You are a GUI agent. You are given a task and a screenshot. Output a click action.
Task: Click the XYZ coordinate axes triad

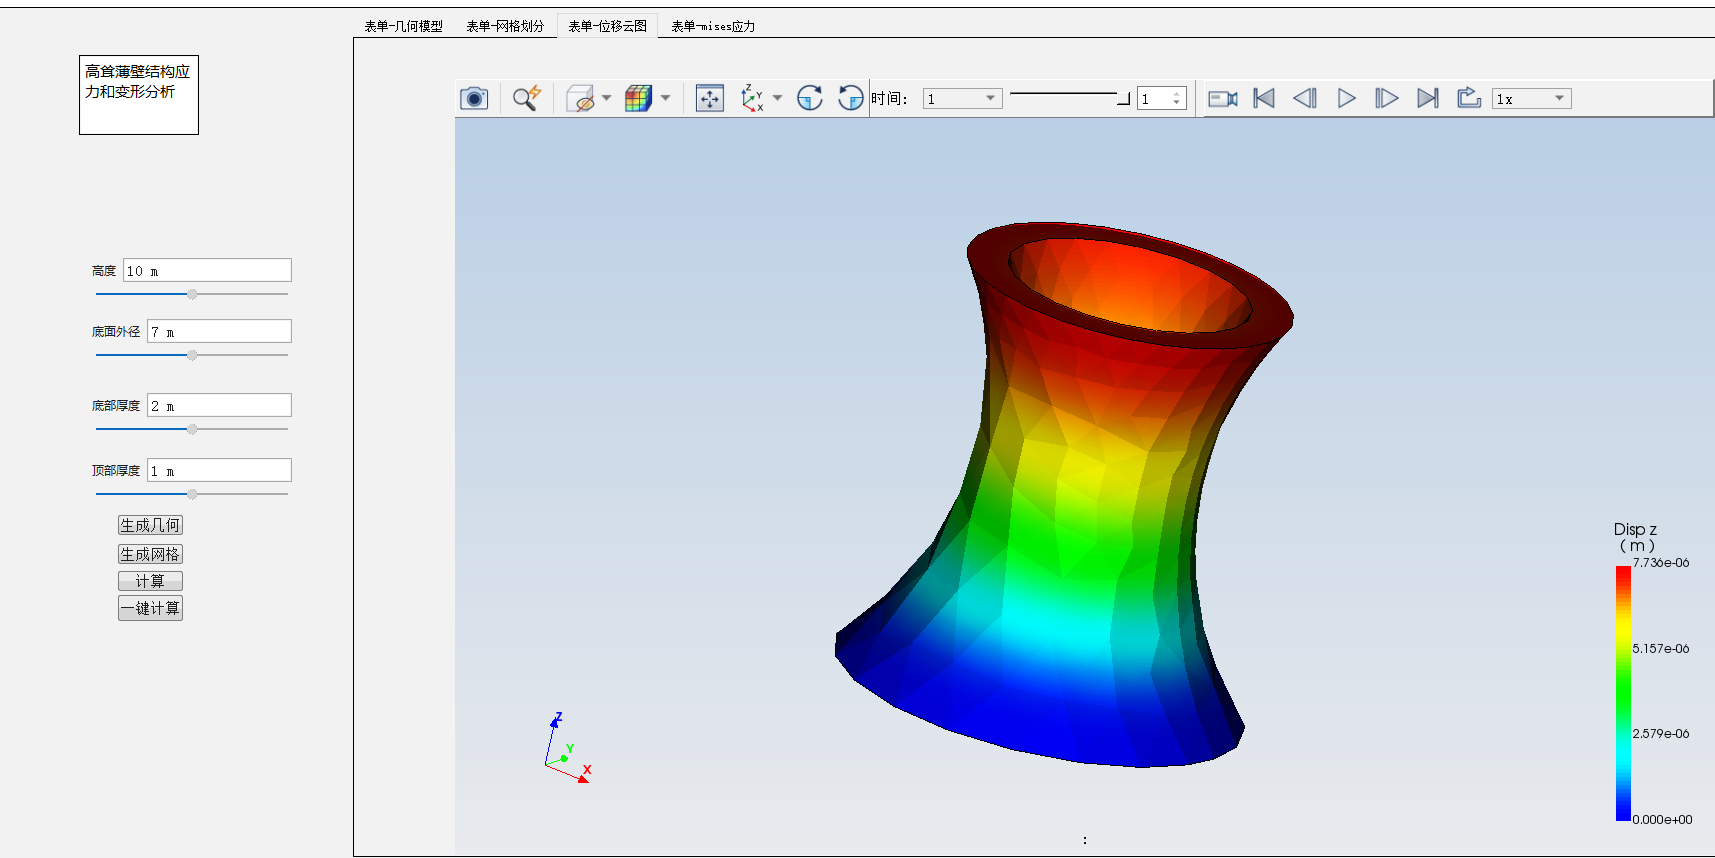coord(568,748)
